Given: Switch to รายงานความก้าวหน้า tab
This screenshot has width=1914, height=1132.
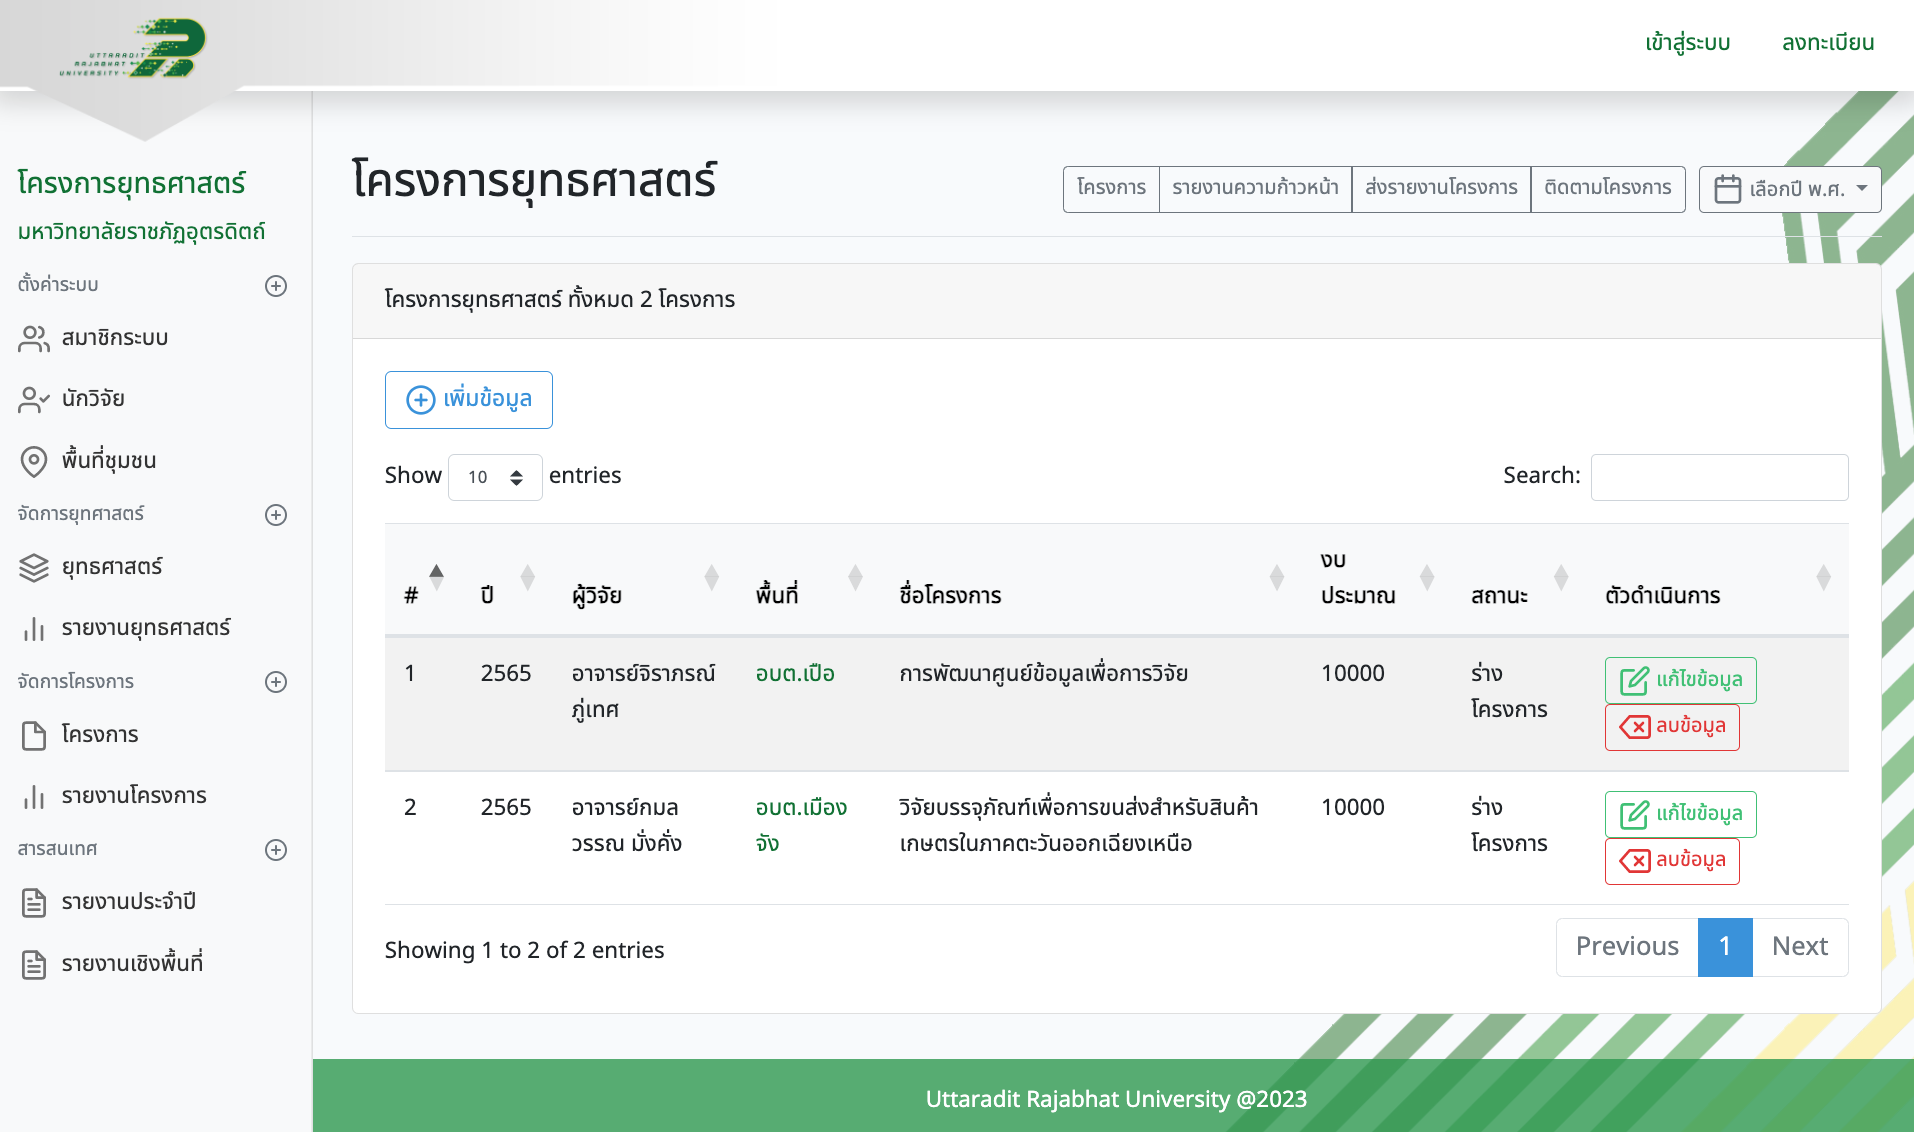Looking at the screenshot, I should [1254, 188].
